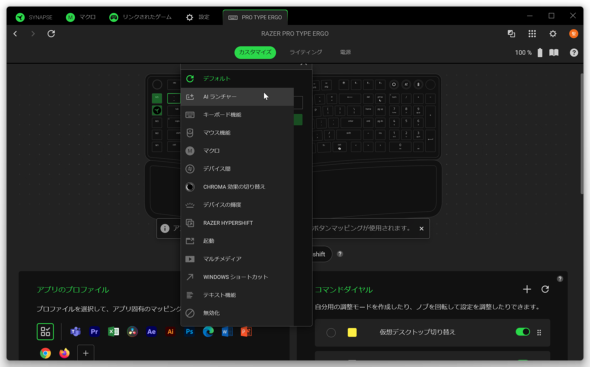Open the Firefox app profile
The width and height of the screenshot is (590, 367).
(64, 353)
